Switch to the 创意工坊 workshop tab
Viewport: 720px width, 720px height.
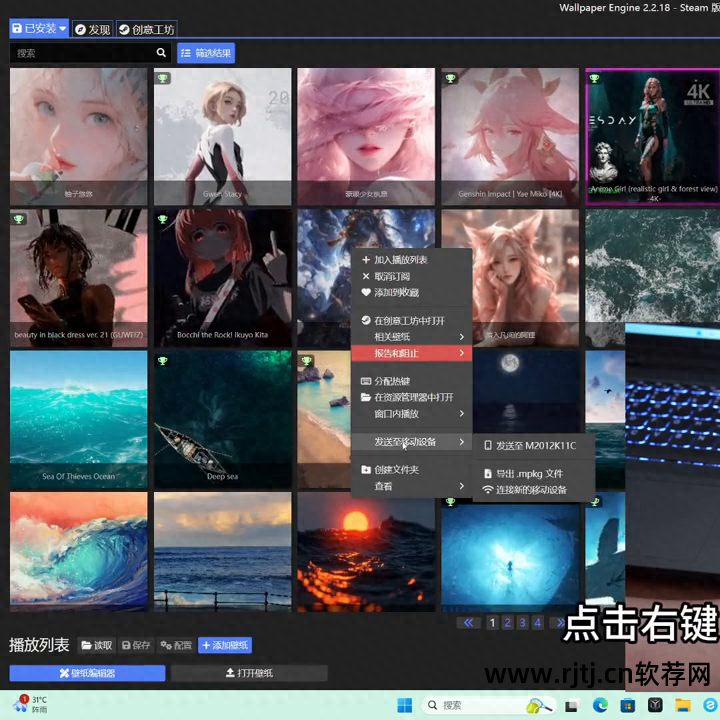146,29
